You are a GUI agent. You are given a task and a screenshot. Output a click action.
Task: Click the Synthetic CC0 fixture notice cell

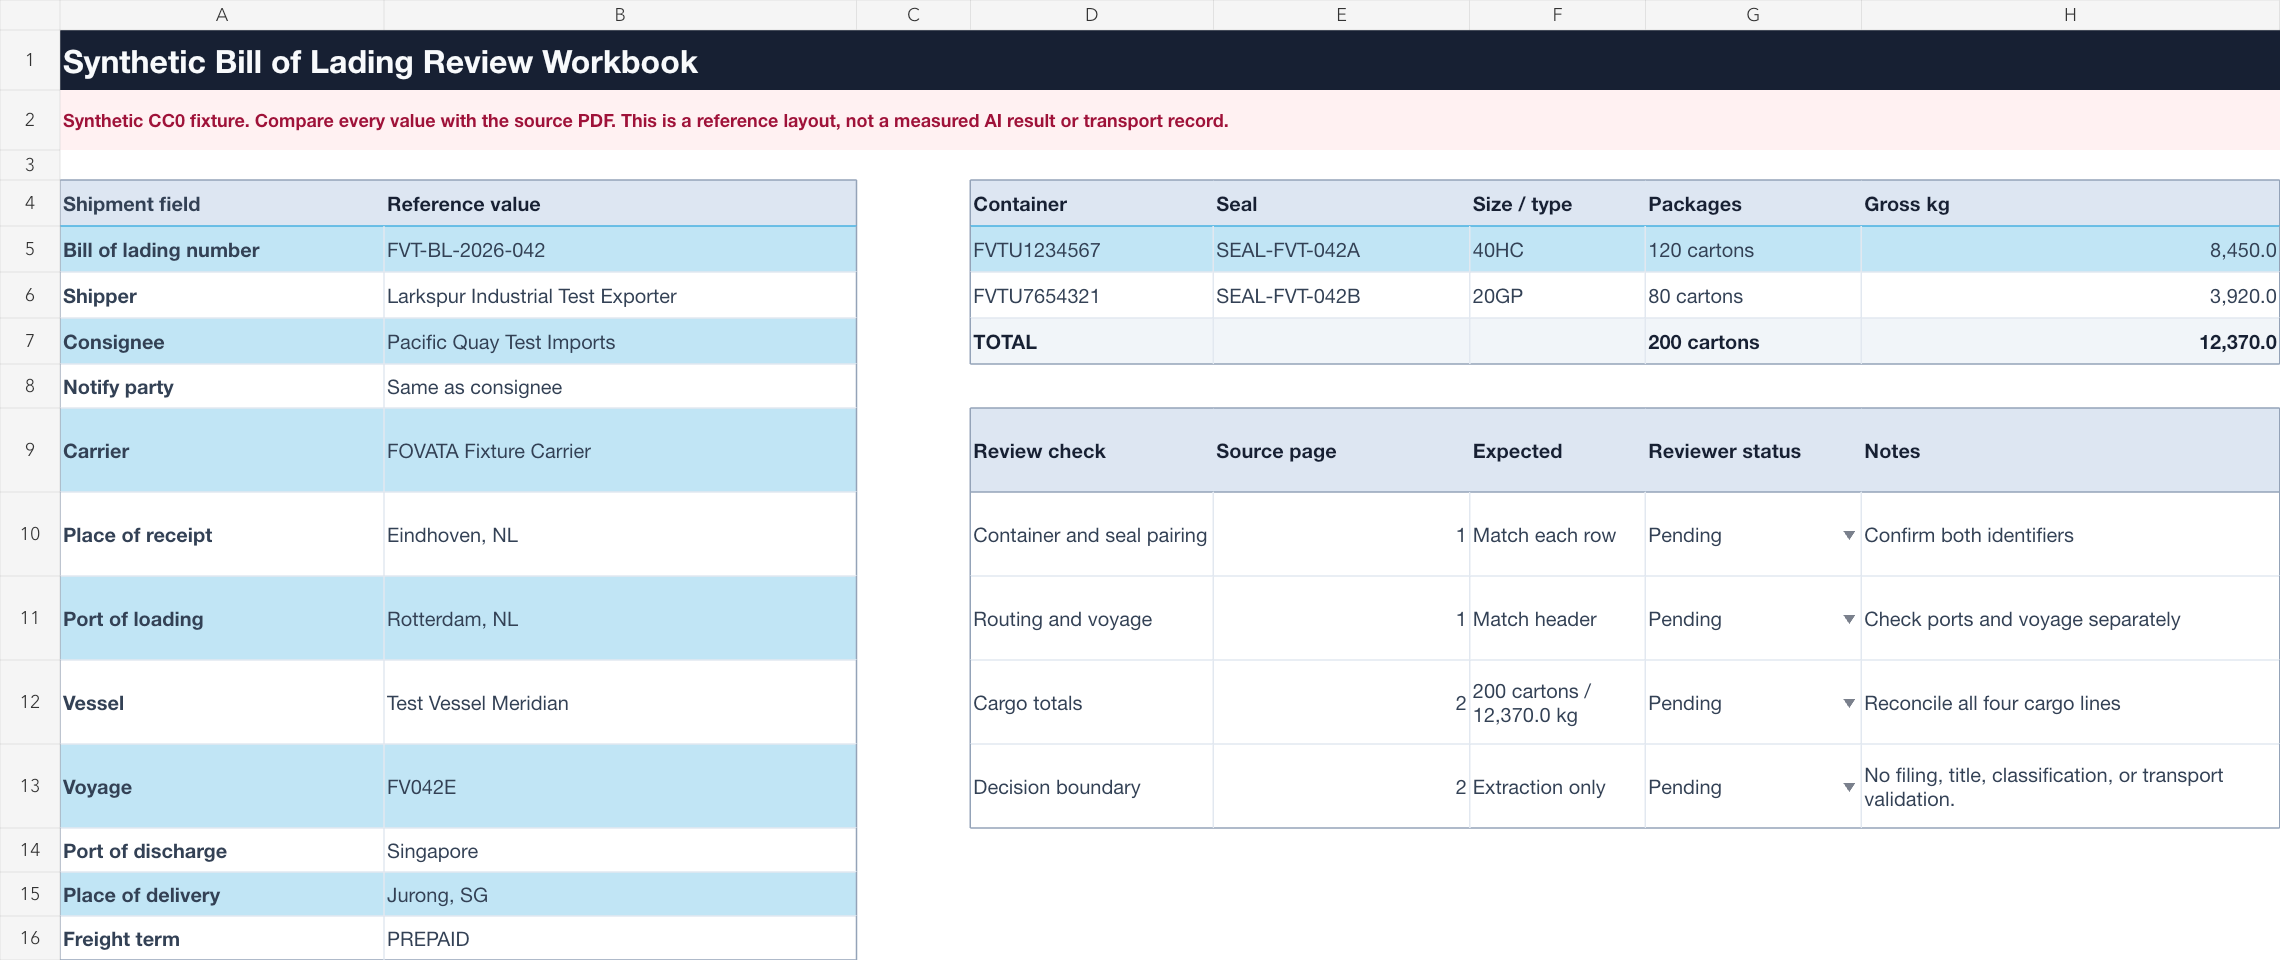coord(1170,120)
